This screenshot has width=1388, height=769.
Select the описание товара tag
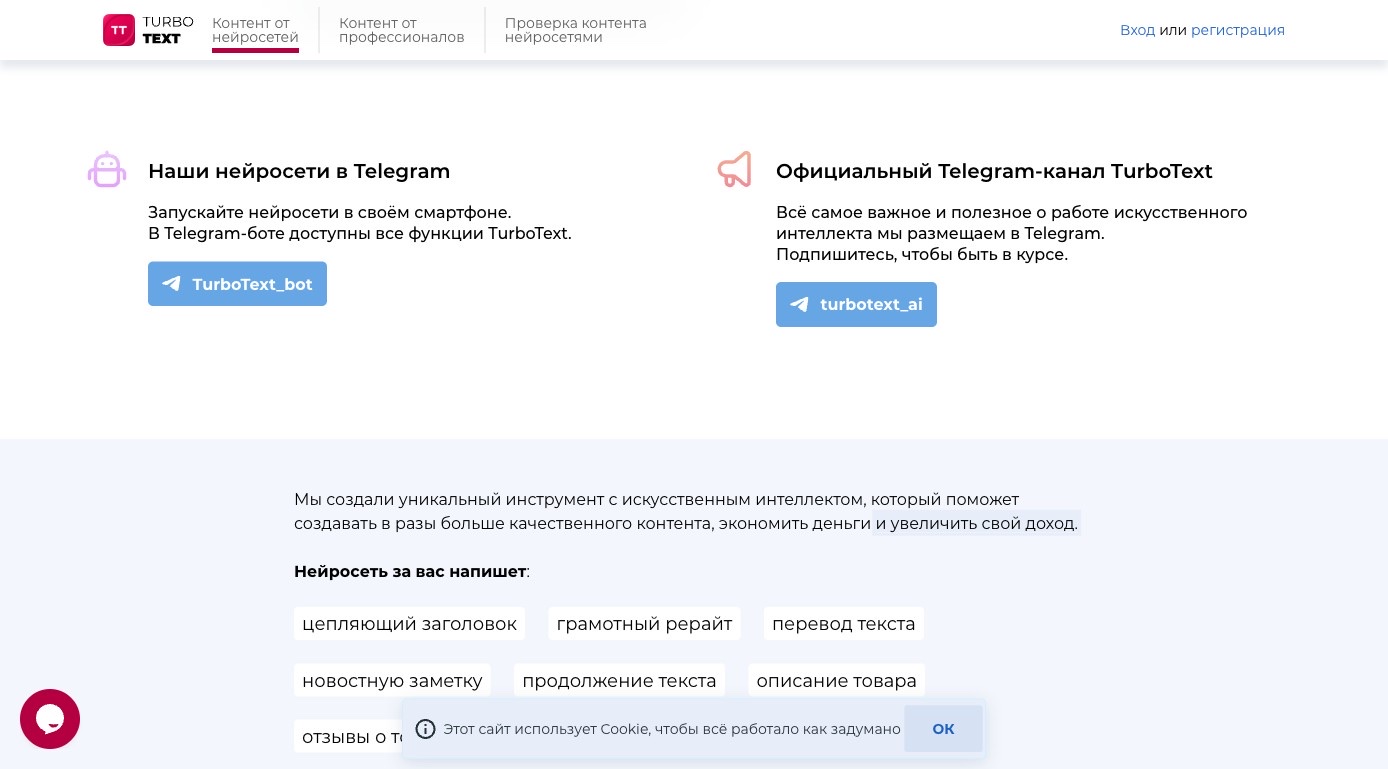(x=836, y=681)
